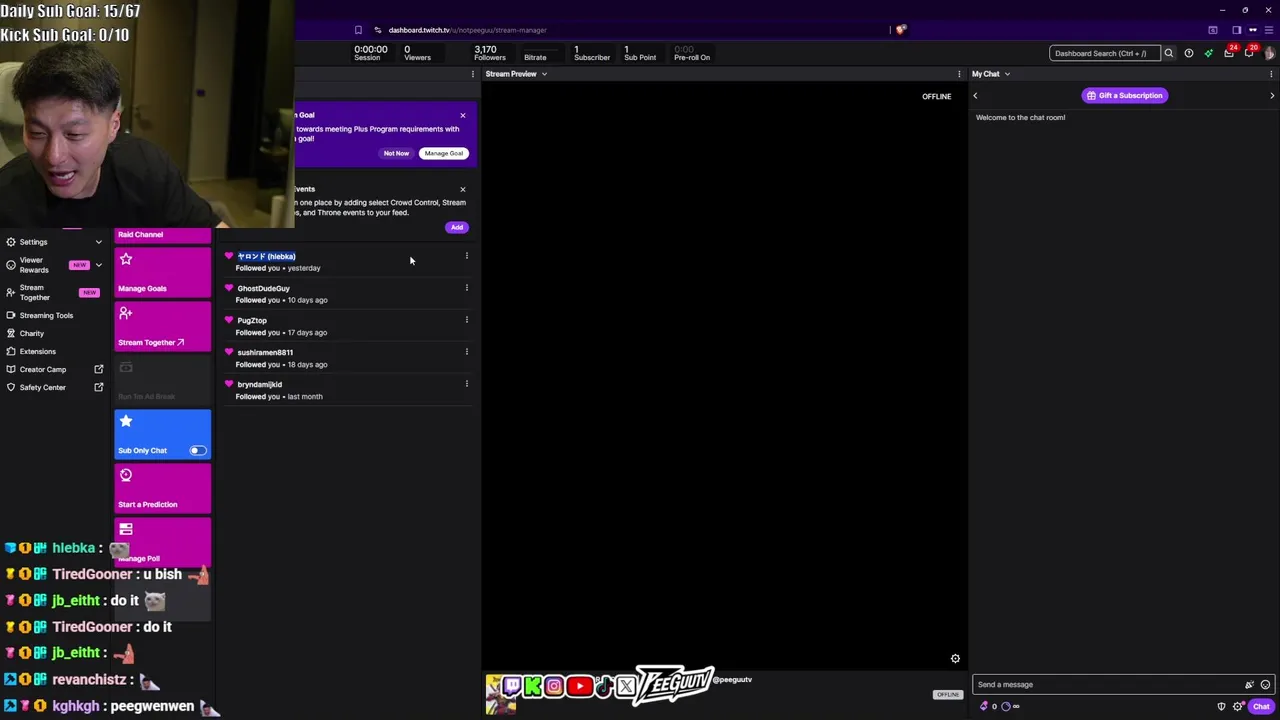Open chat settings gear icon
The image size is (1280, 720).
(x=1238, y=706)
